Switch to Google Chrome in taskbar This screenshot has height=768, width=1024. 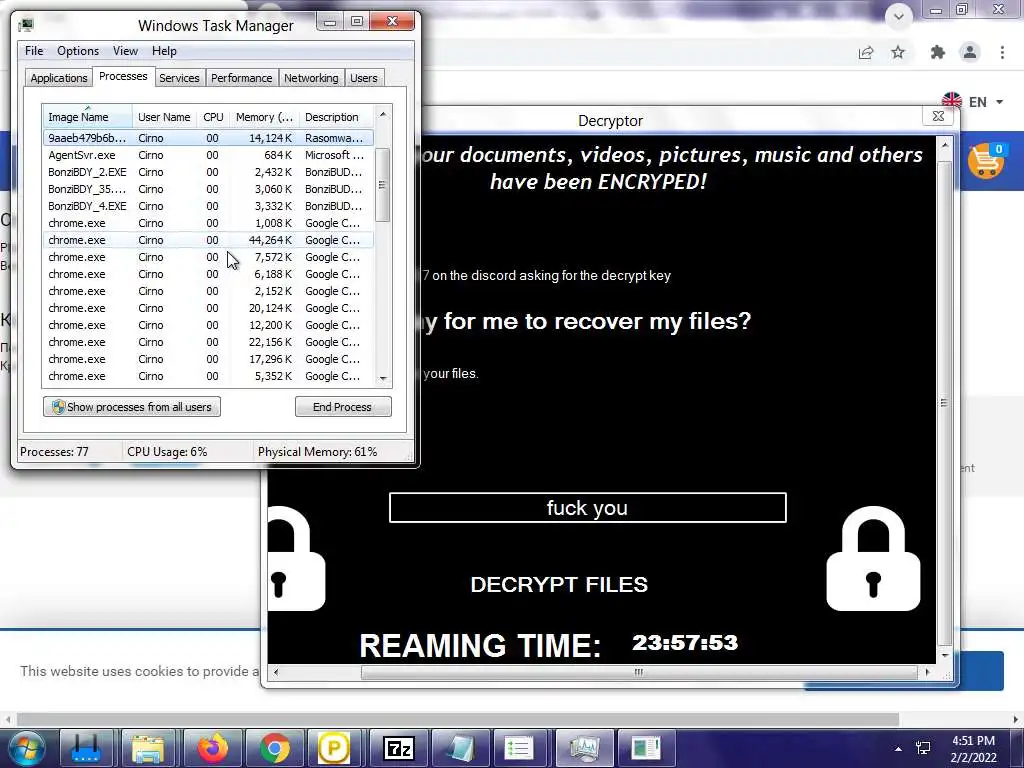coord(274,748)
